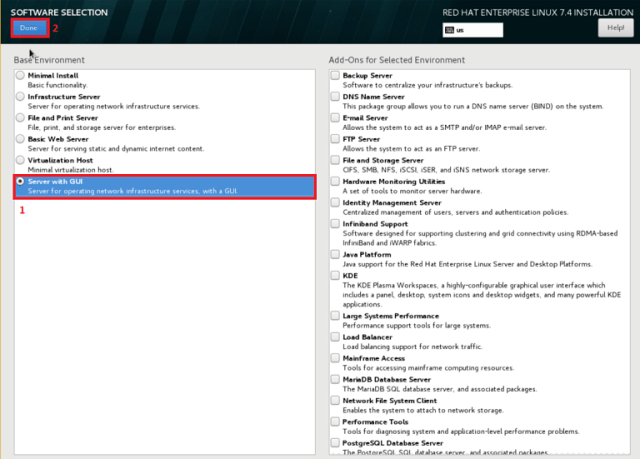Tick Mainframe Access checkbox
This screenshot has width=640, height=459.
tap(335, 358)
